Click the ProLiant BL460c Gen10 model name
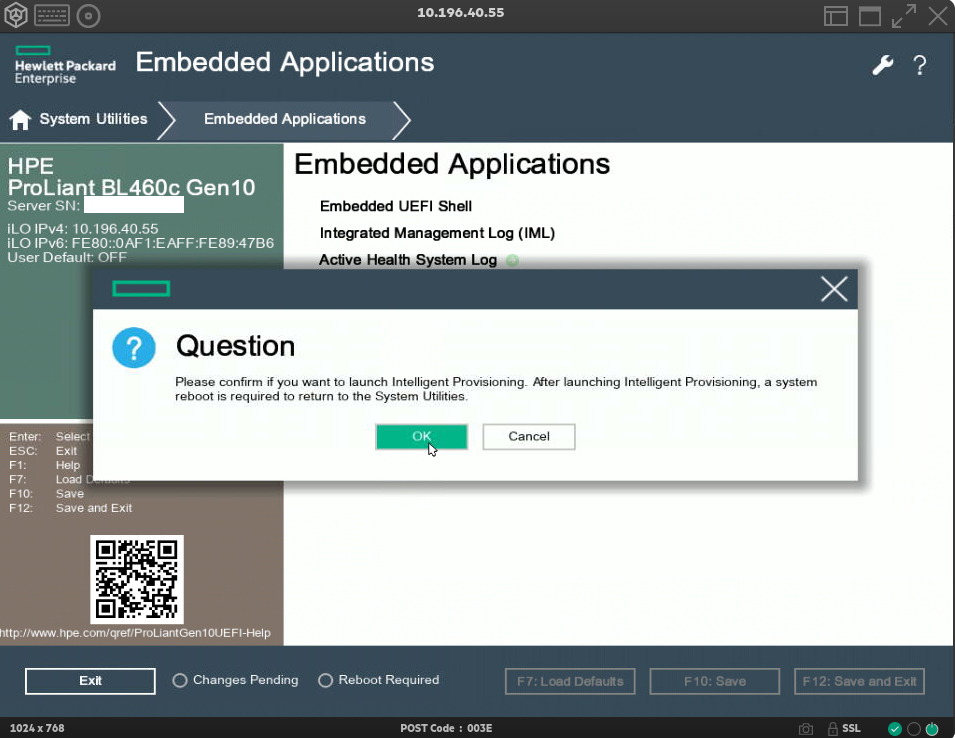Viewport: 955px width, 738px height. 132,188
